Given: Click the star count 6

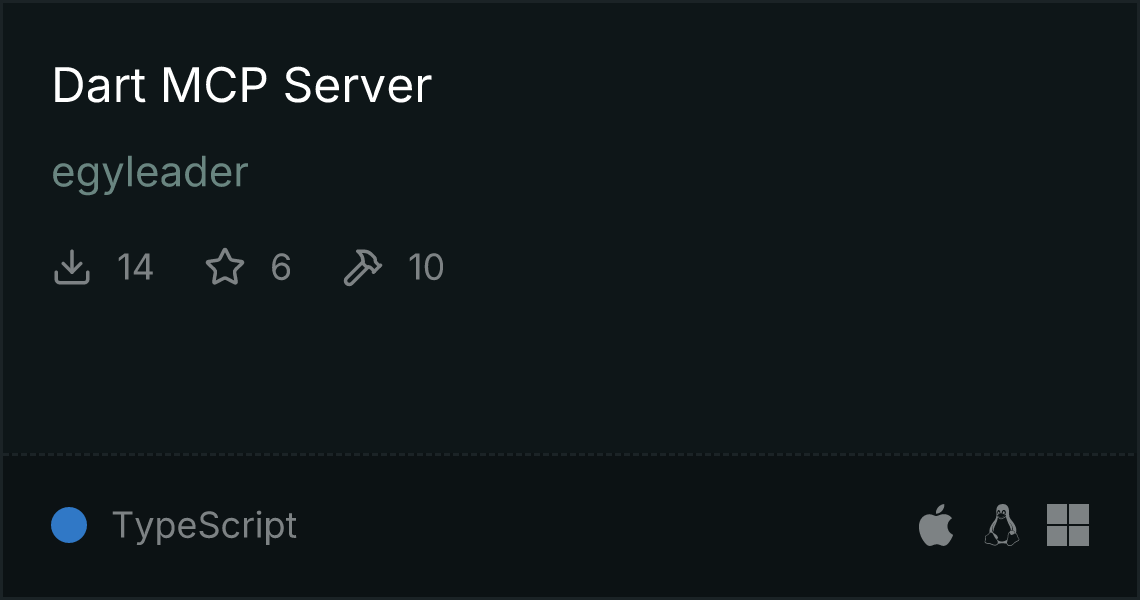Looking at the screenshot, I should pos(281,267).
